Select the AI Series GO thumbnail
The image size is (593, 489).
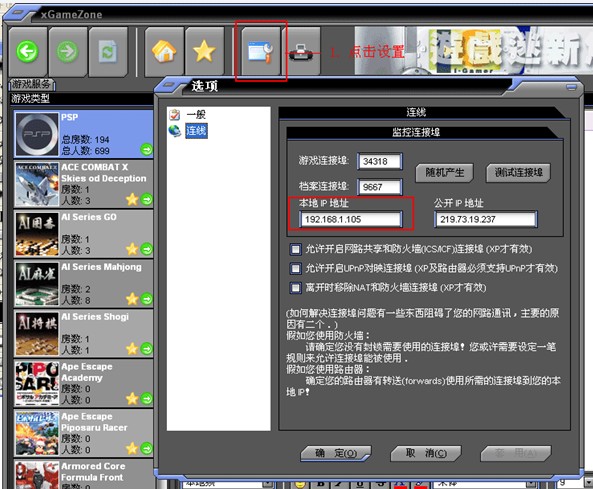pyautogui.click(x=37, y=234)
